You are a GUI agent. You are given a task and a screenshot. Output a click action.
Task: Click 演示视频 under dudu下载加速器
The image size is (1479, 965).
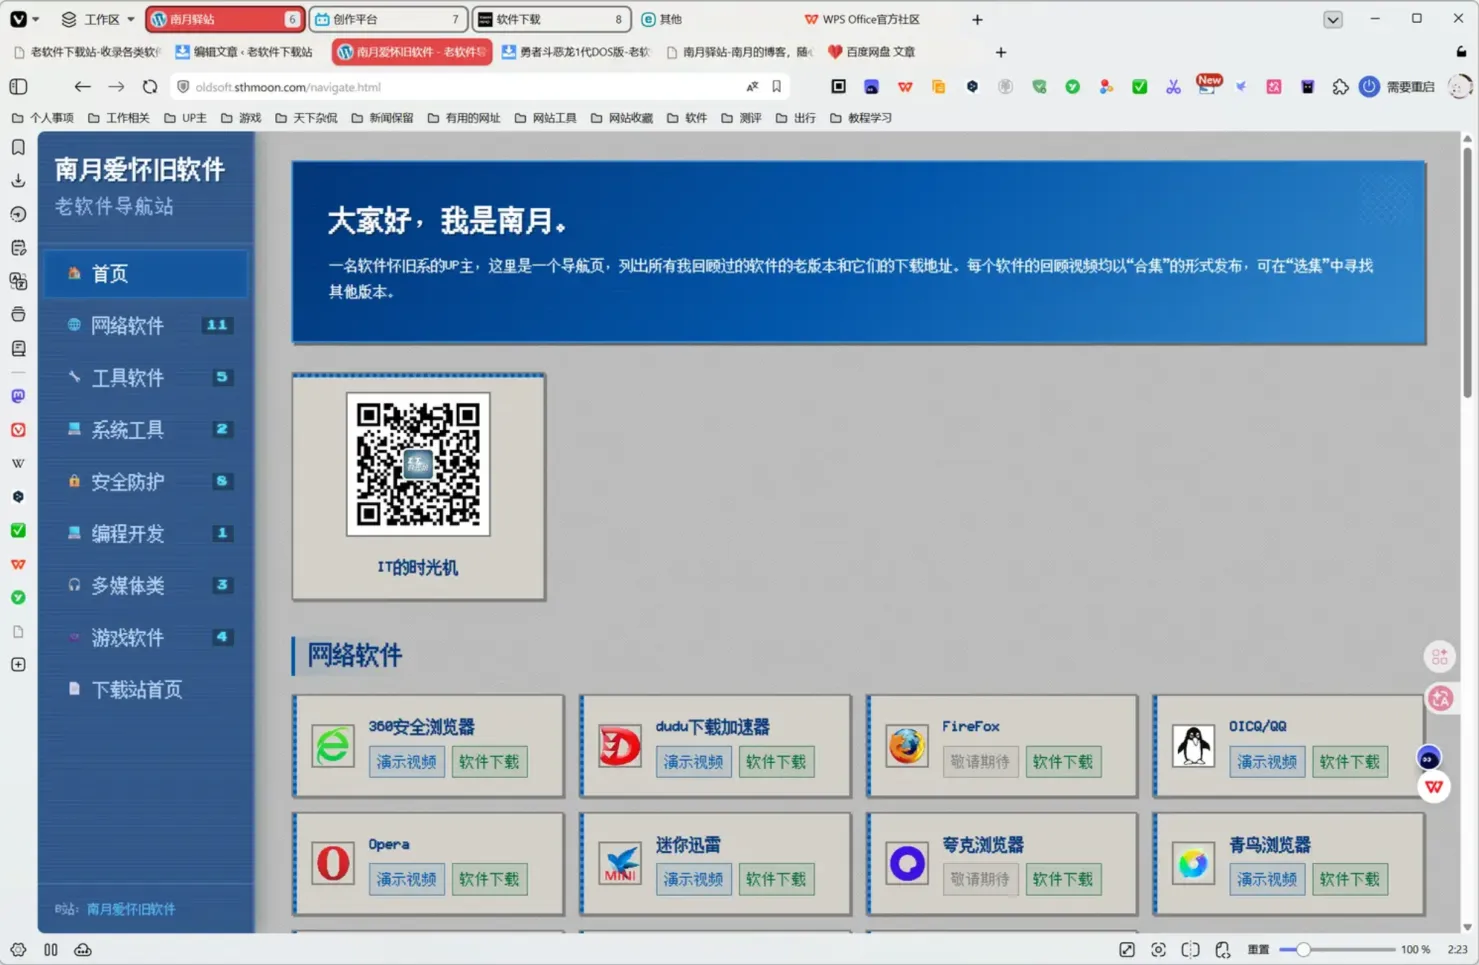(693, 762)
